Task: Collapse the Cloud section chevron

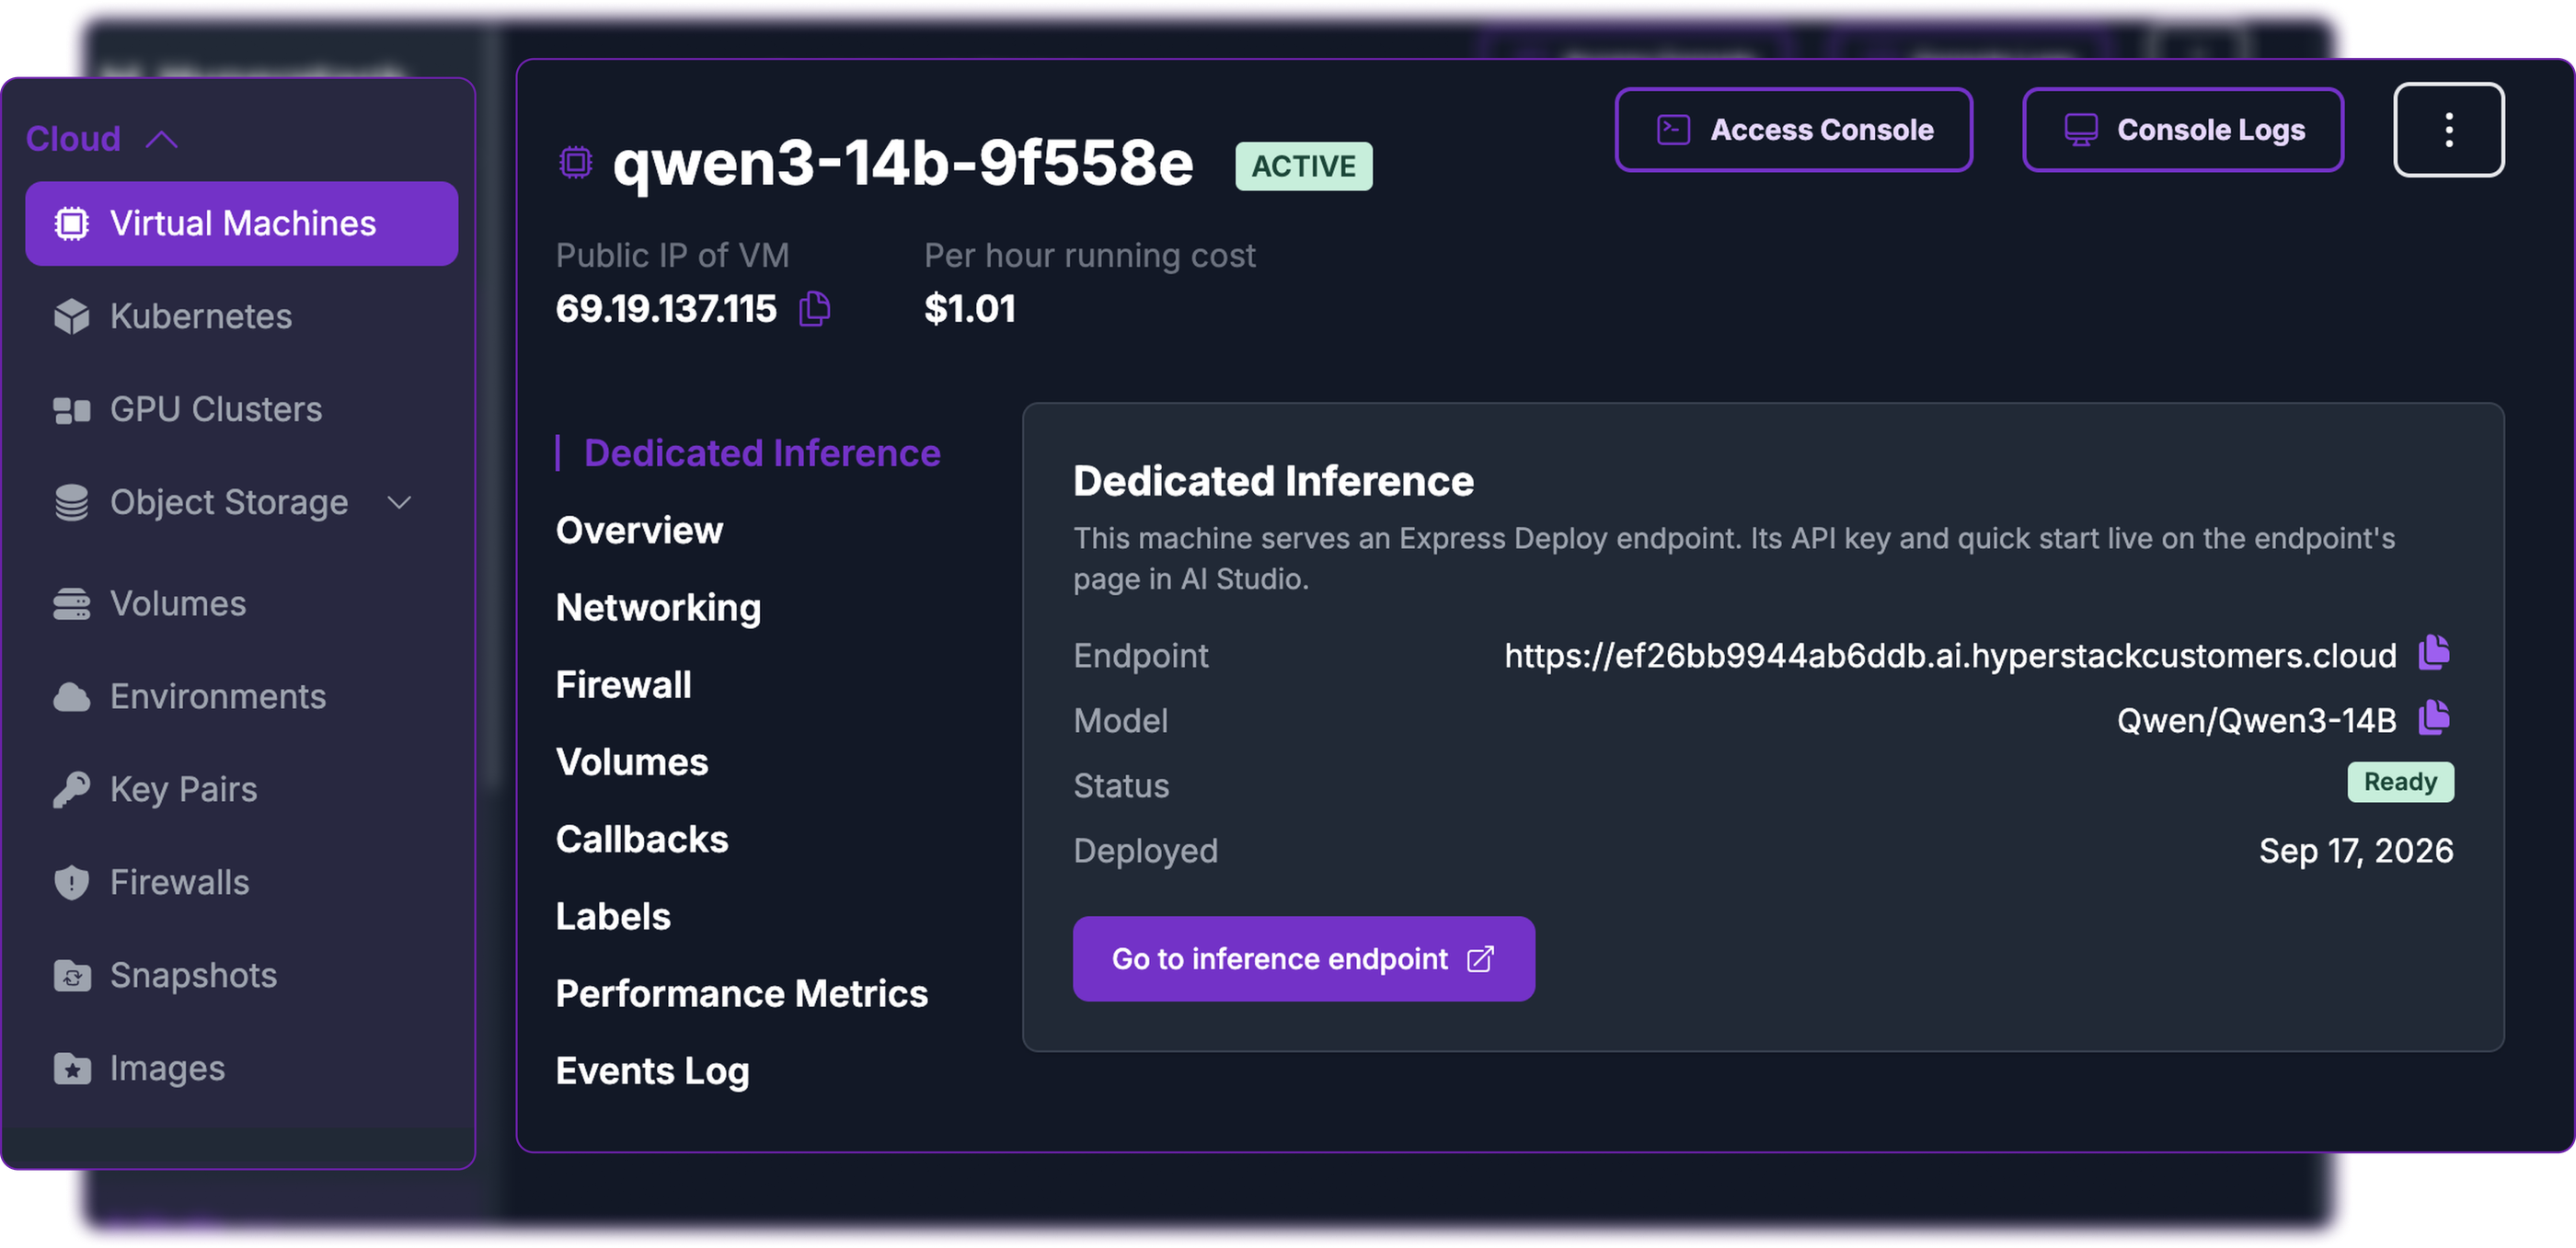Action: pos(162,139)
